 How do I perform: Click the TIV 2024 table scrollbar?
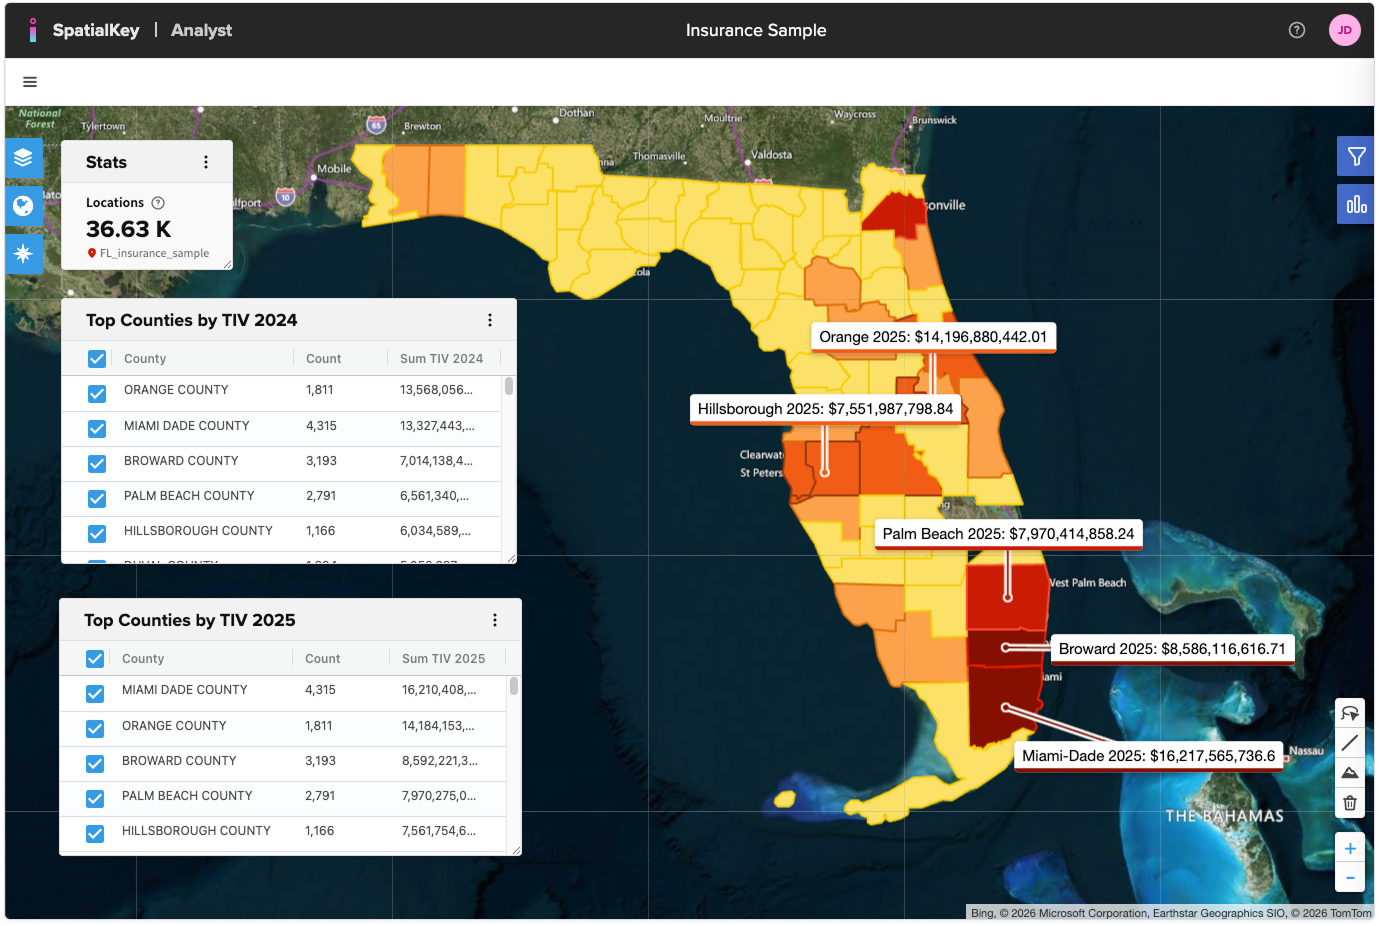point(509,386)
